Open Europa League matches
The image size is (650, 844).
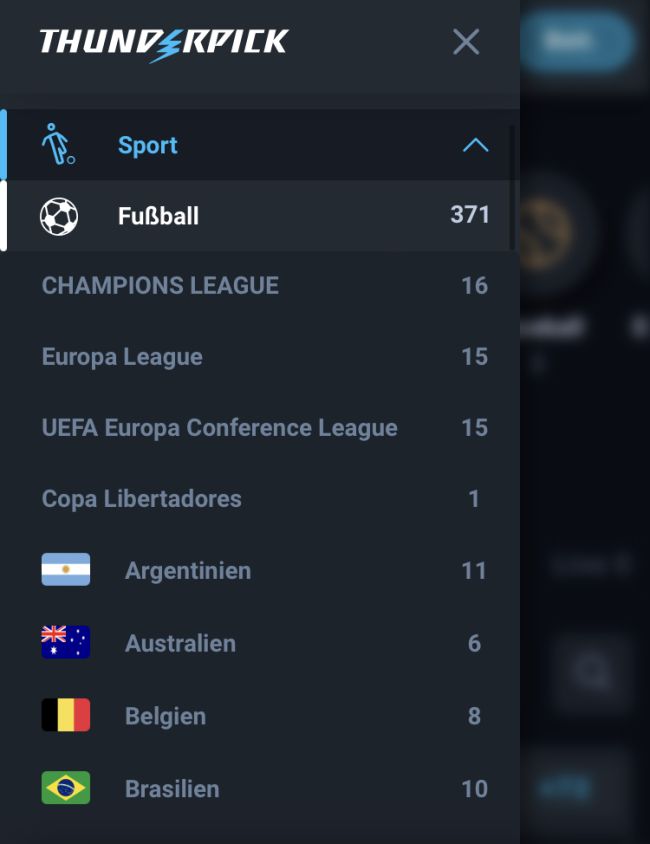pyautogui.click(x=122, y=357)
